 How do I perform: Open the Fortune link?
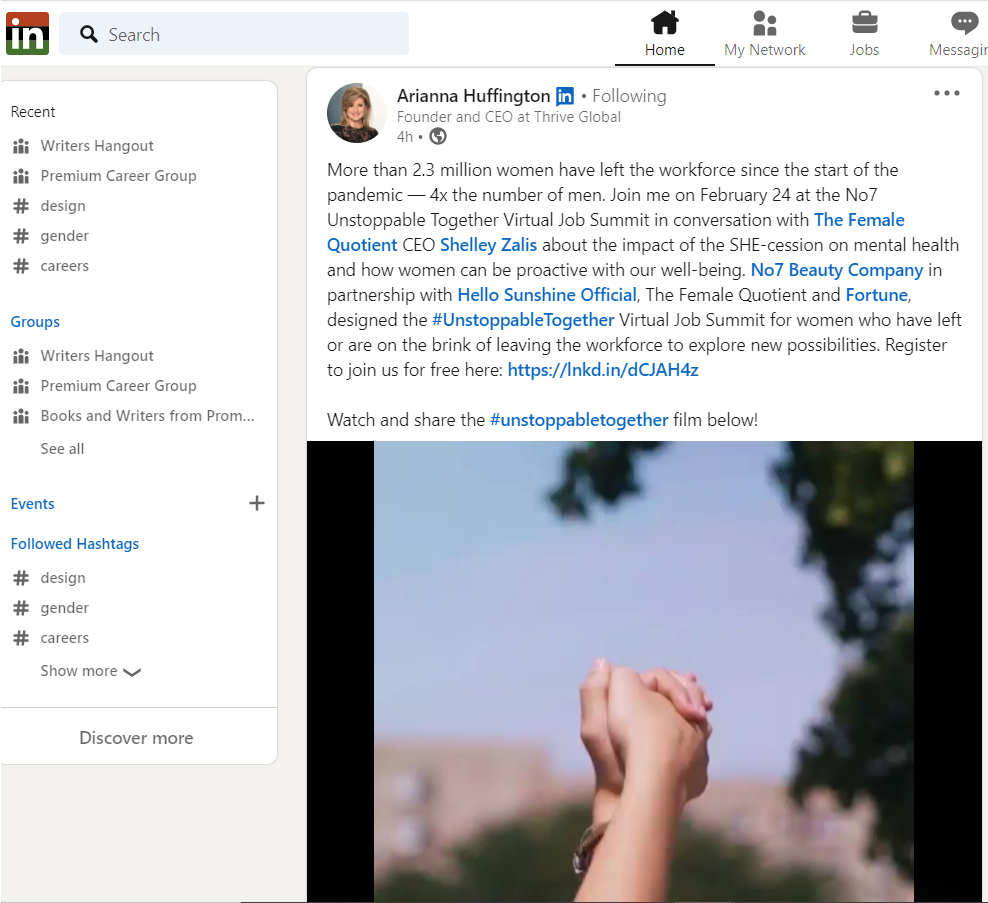877,295
